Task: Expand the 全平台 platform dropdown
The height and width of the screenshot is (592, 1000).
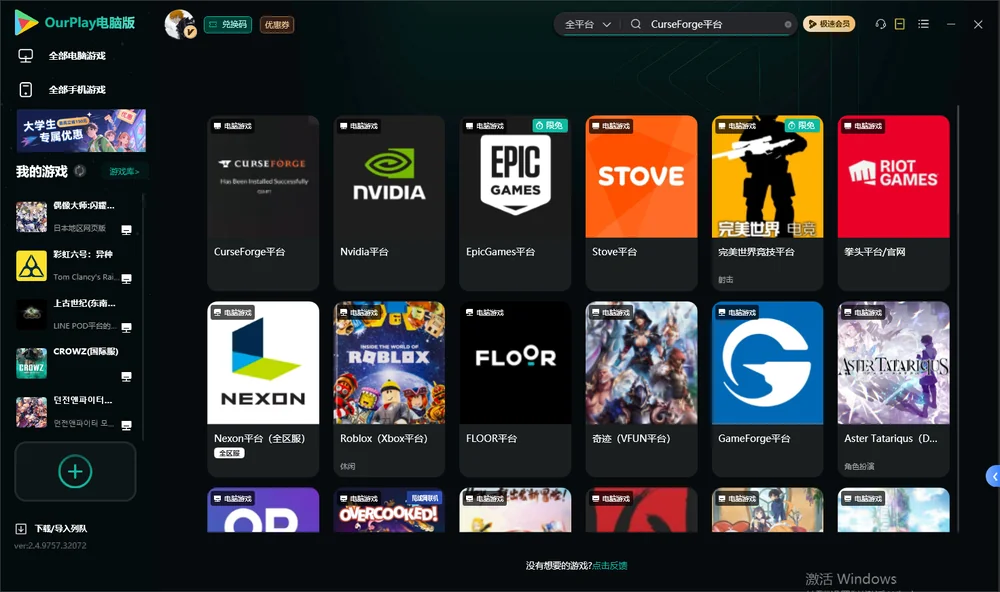Action: [x=587, y=24]
